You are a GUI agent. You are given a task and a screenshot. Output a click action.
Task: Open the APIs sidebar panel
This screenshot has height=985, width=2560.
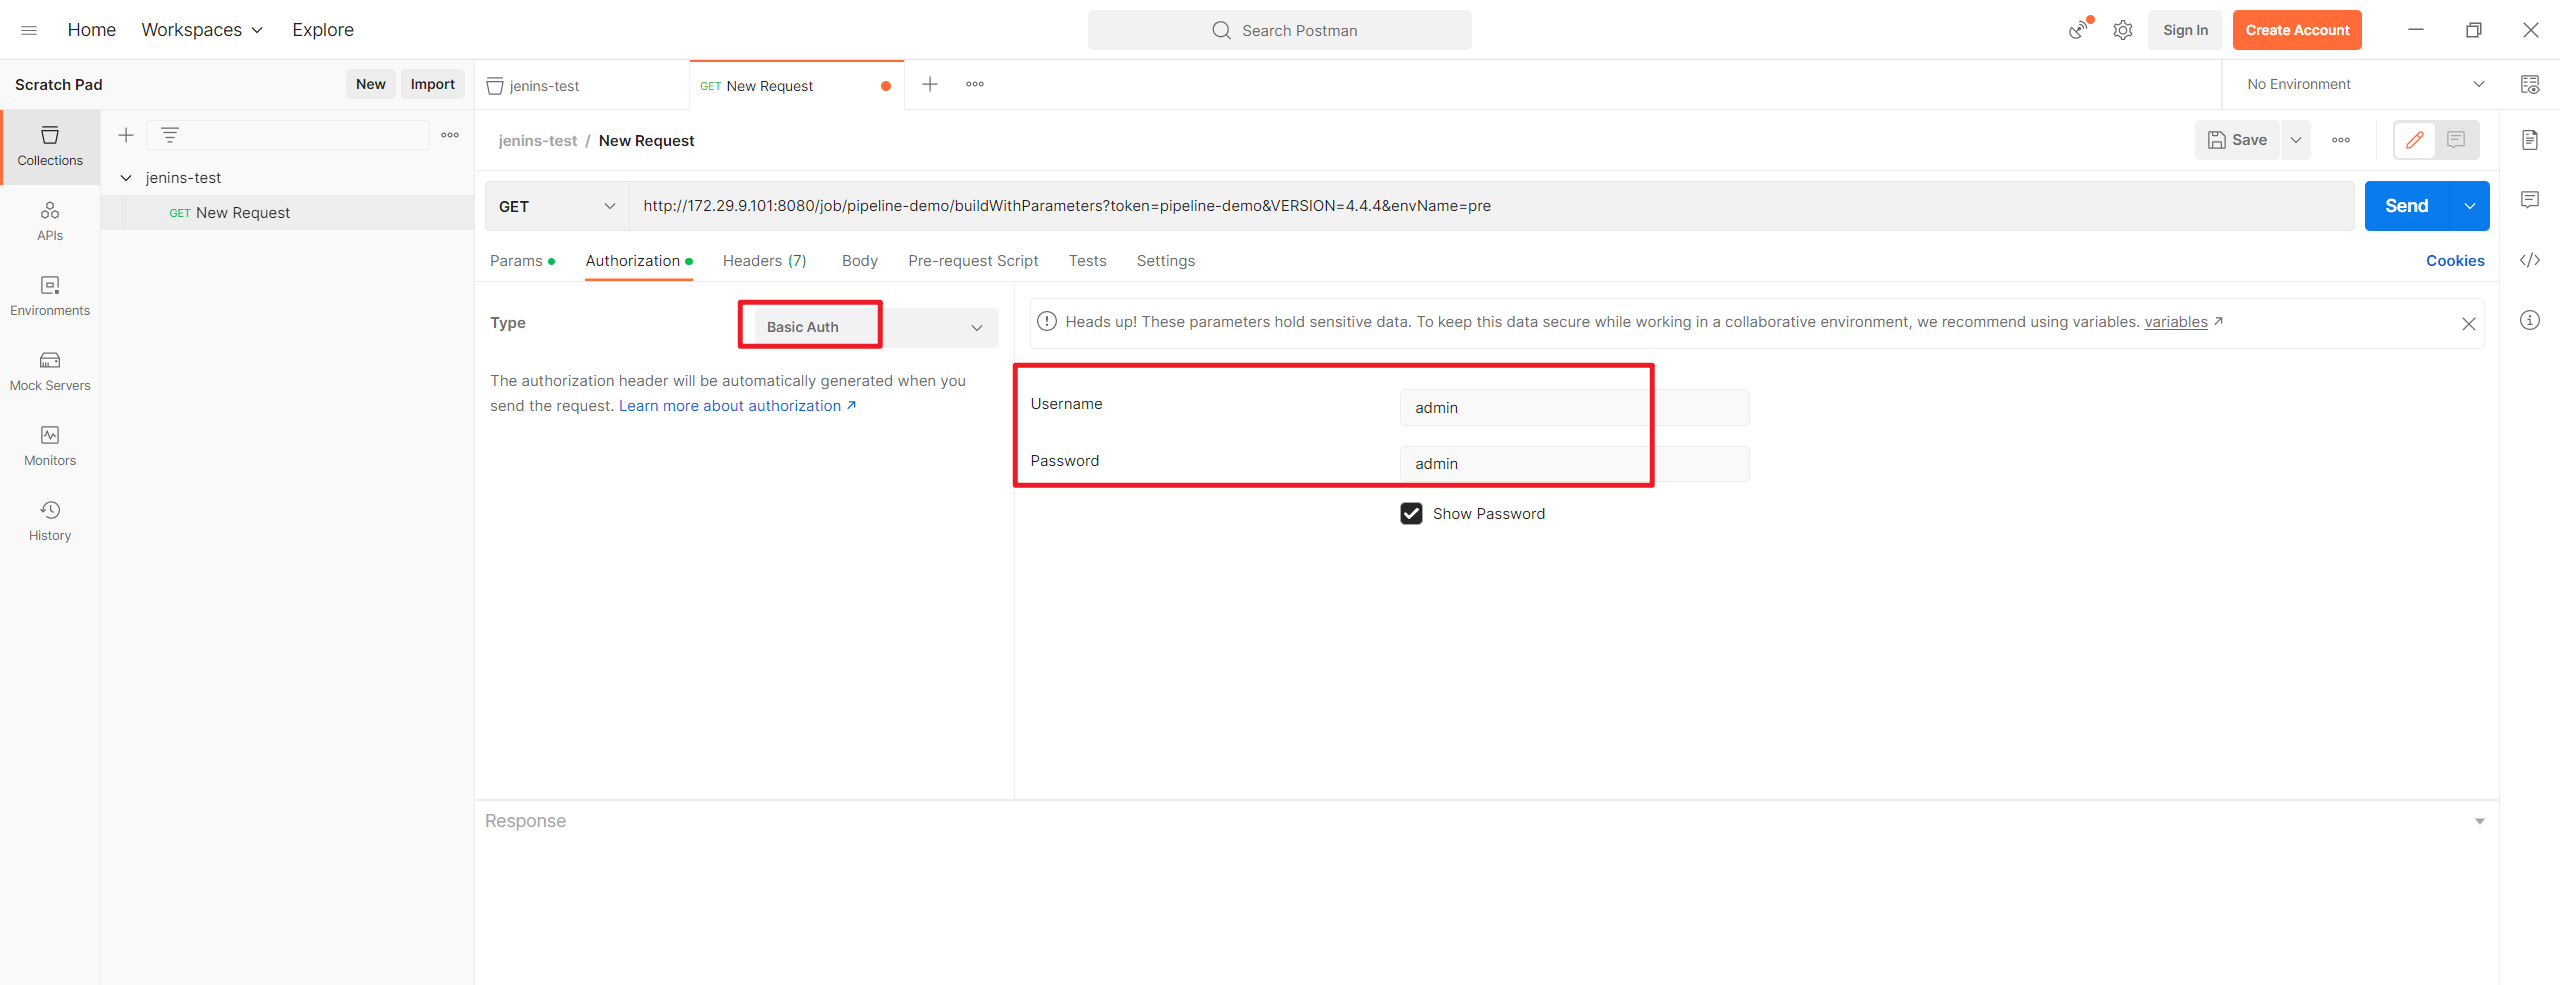tap(50, 222)
